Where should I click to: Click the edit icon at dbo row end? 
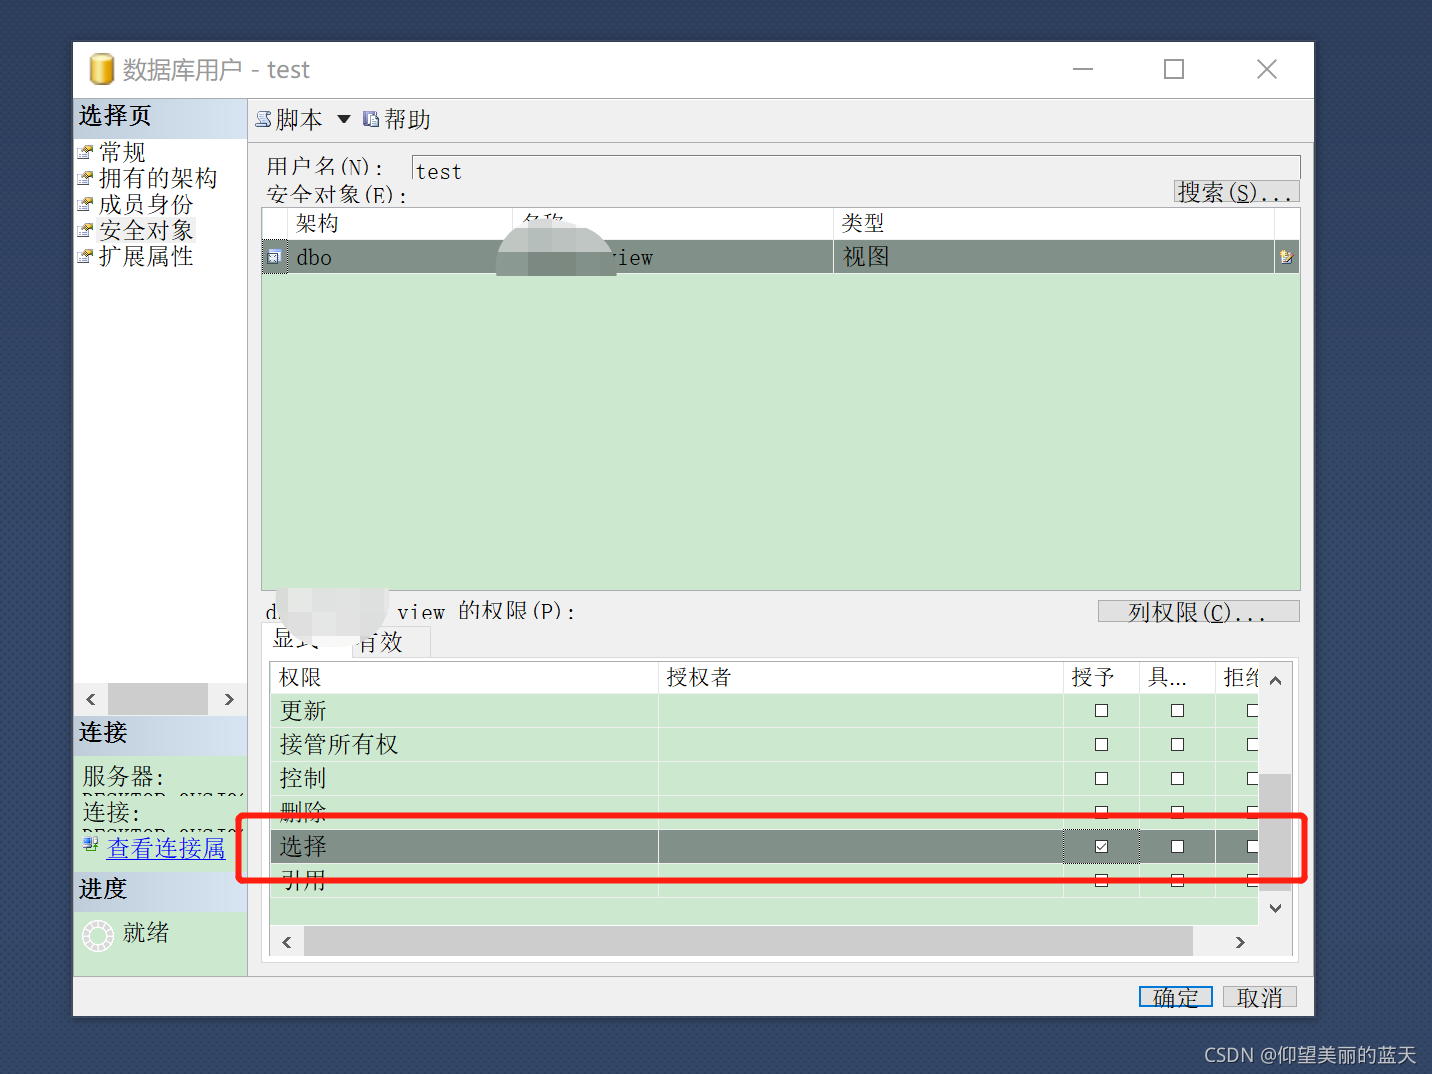(x=1287, y=257)
